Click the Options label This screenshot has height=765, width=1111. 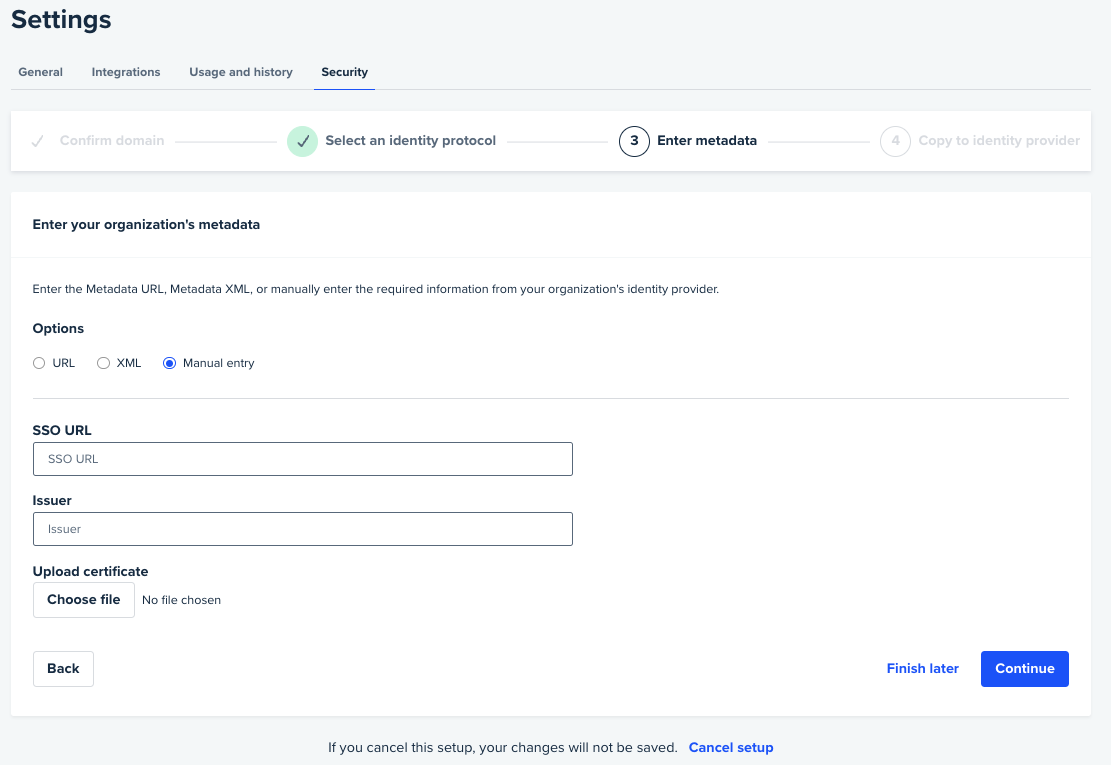58,329
